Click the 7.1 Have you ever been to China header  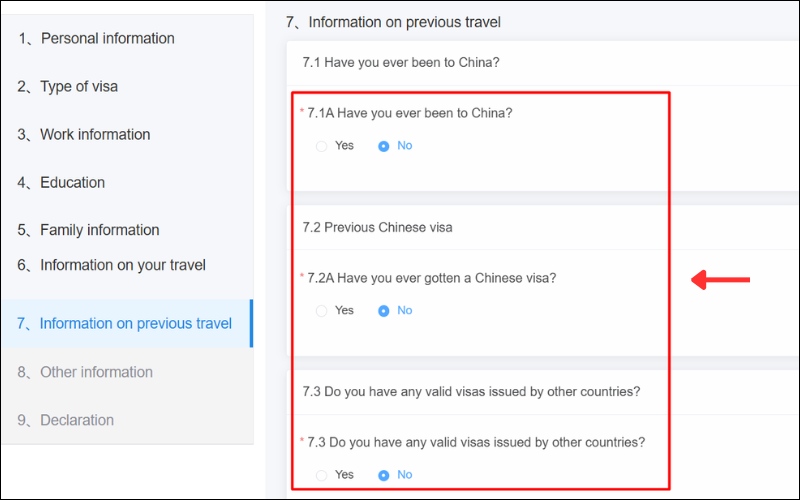(x=401, y=62)
